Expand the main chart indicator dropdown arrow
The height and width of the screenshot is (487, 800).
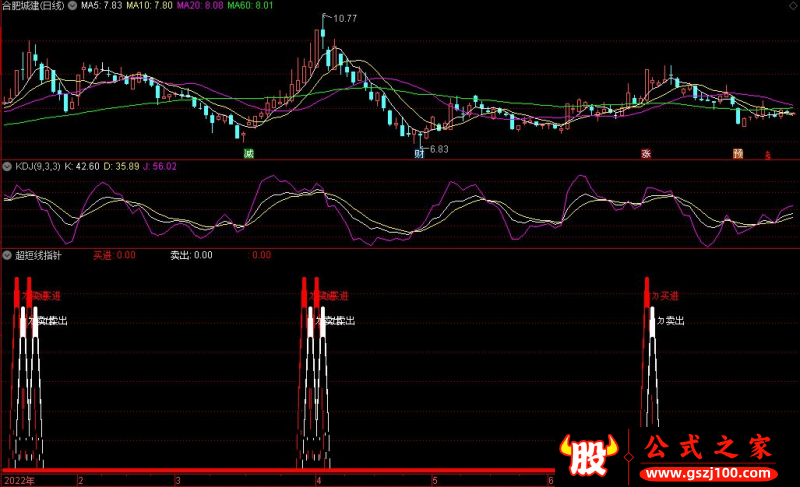tap(7, 6)
